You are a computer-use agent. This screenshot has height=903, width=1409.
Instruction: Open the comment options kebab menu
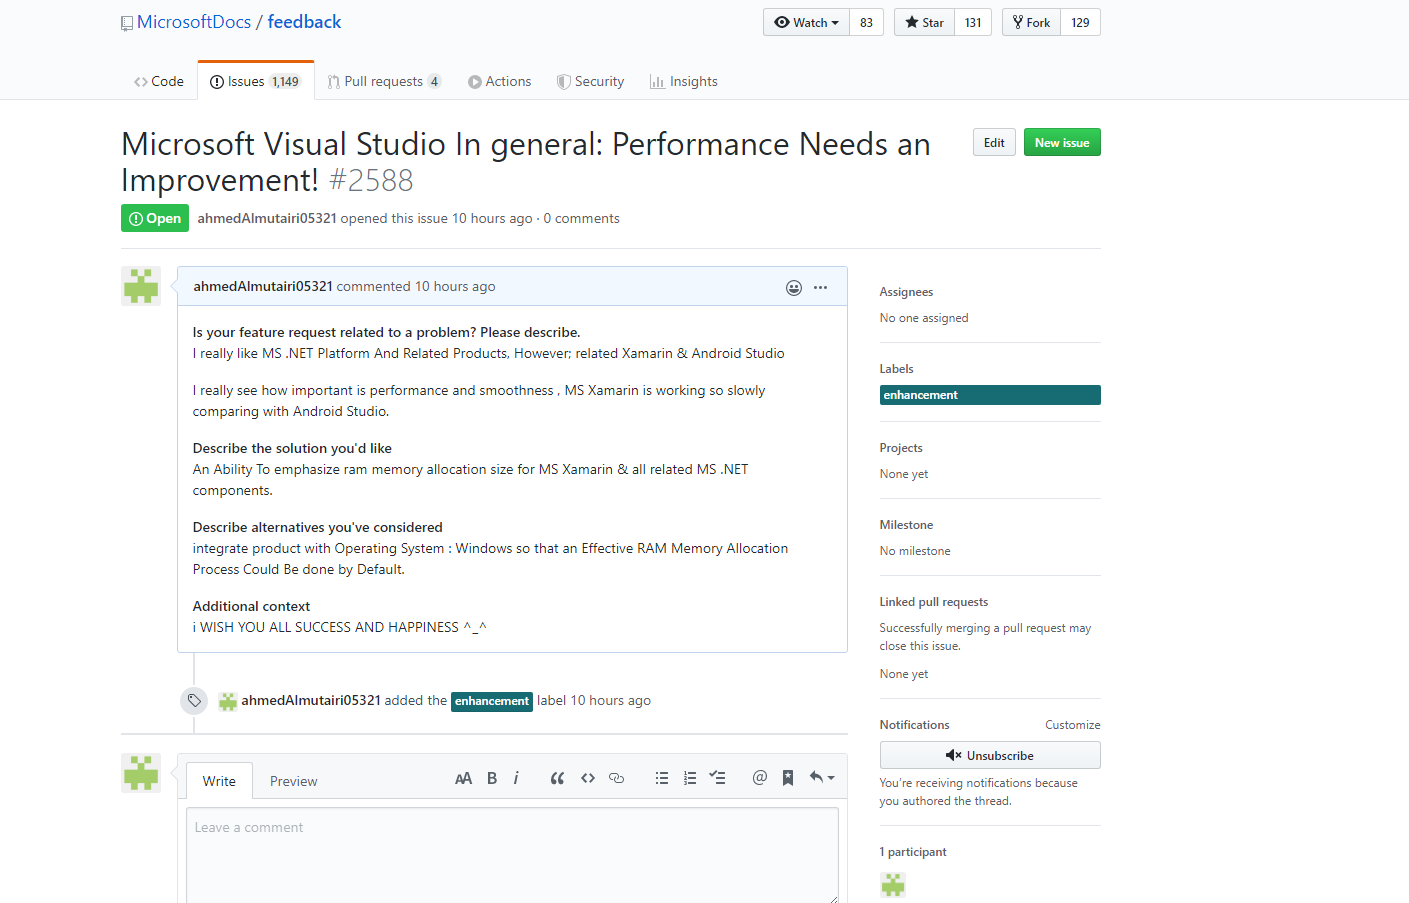(820, 287)
